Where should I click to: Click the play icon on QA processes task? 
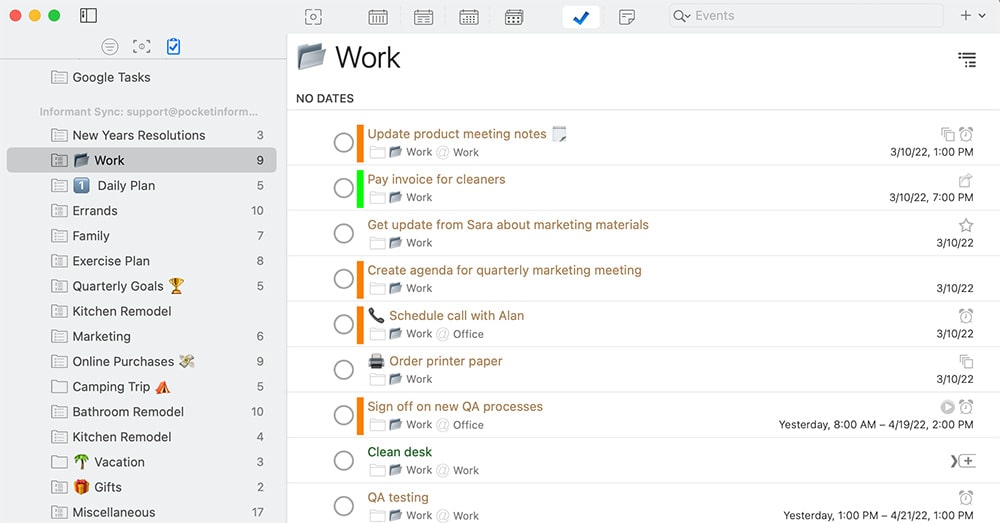[947, 407]
